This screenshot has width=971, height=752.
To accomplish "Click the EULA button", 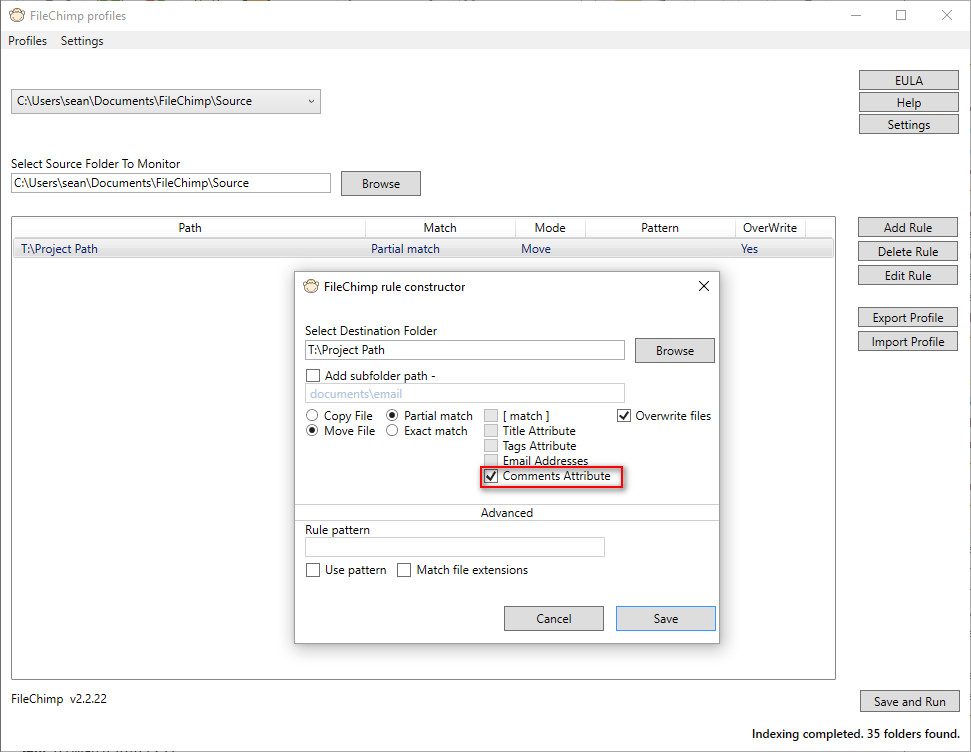I will (x=908, y=81).
